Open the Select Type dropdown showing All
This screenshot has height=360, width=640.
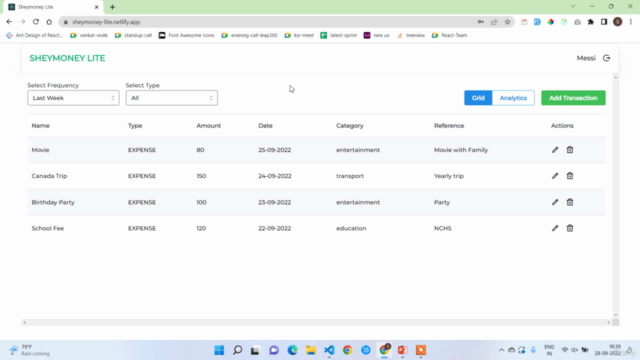pyautogui.click(x=172, y=98)
